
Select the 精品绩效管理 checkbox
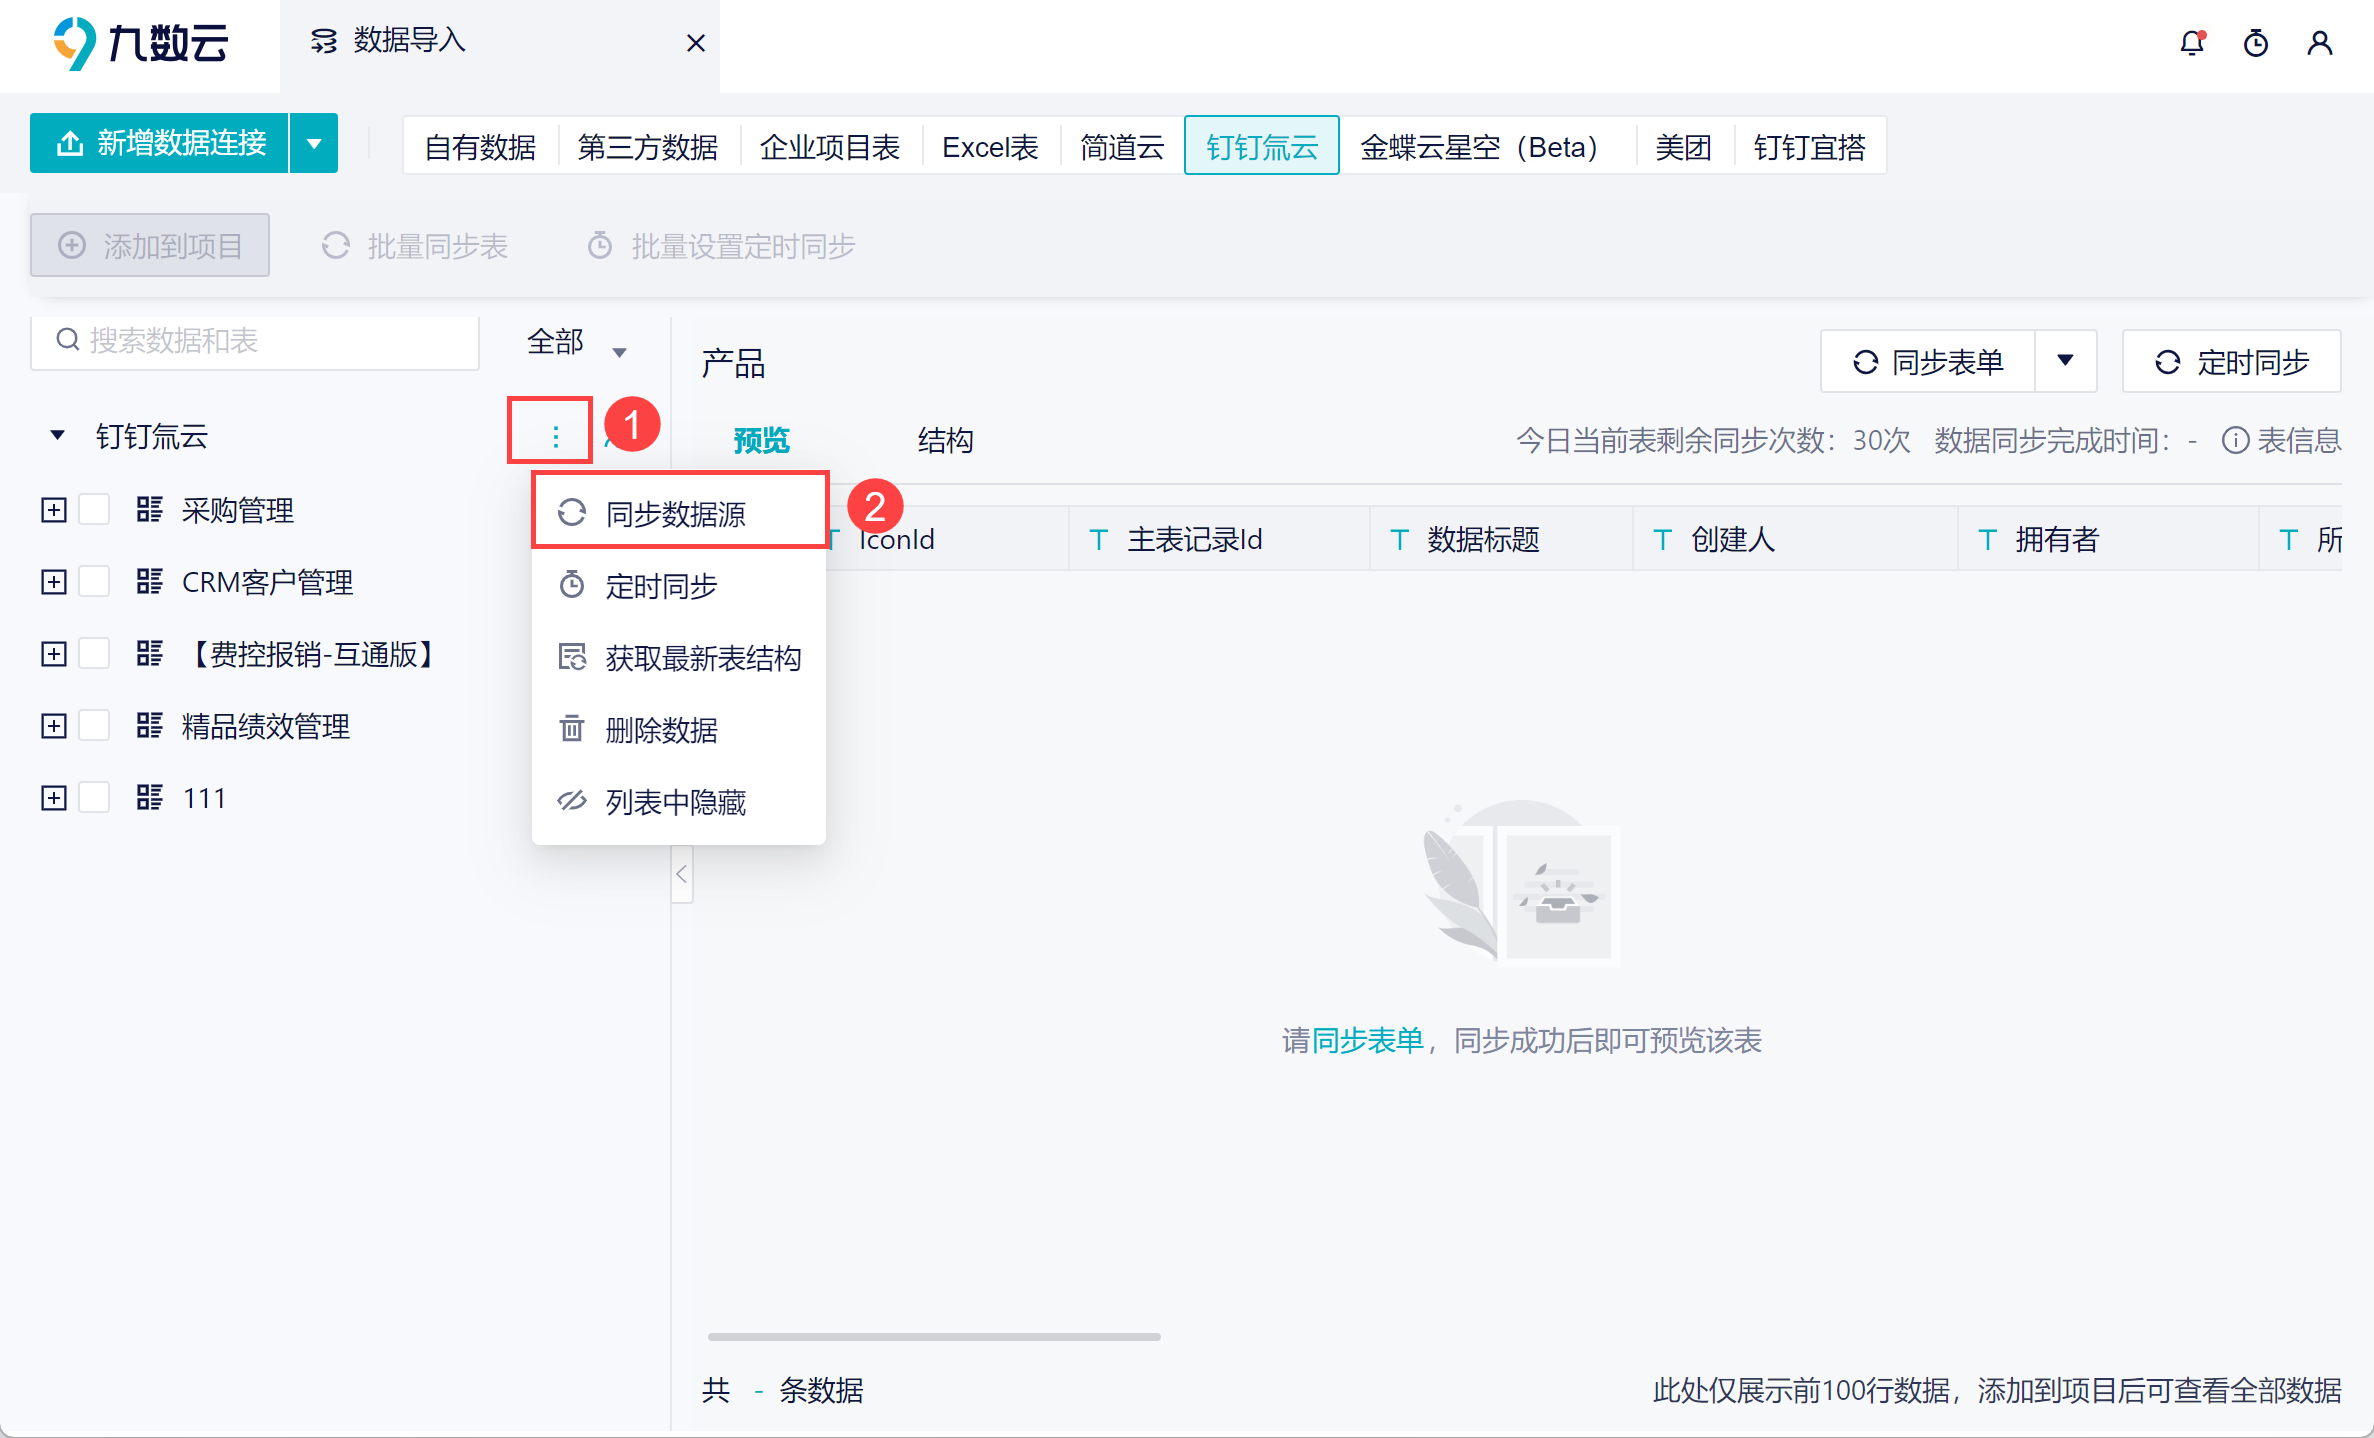(x=95, y=726)
